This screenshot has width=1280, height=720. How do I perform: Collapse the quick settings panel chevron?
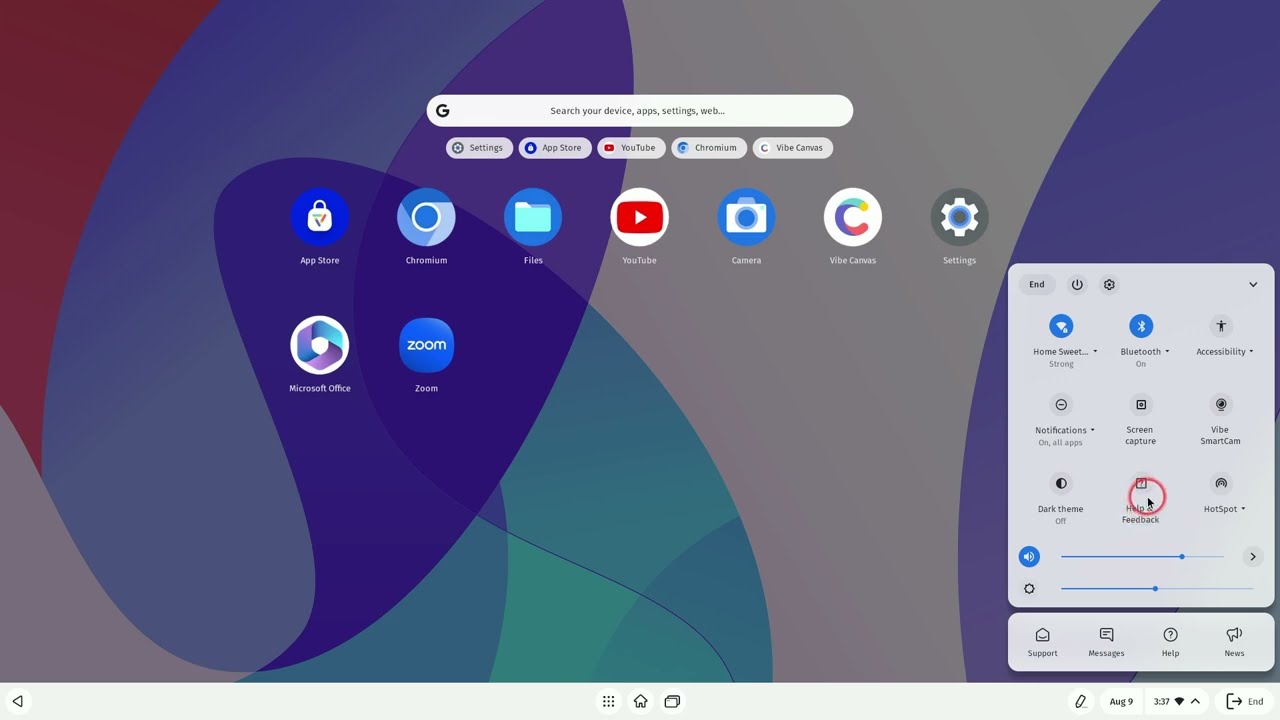pos(1253,285)
